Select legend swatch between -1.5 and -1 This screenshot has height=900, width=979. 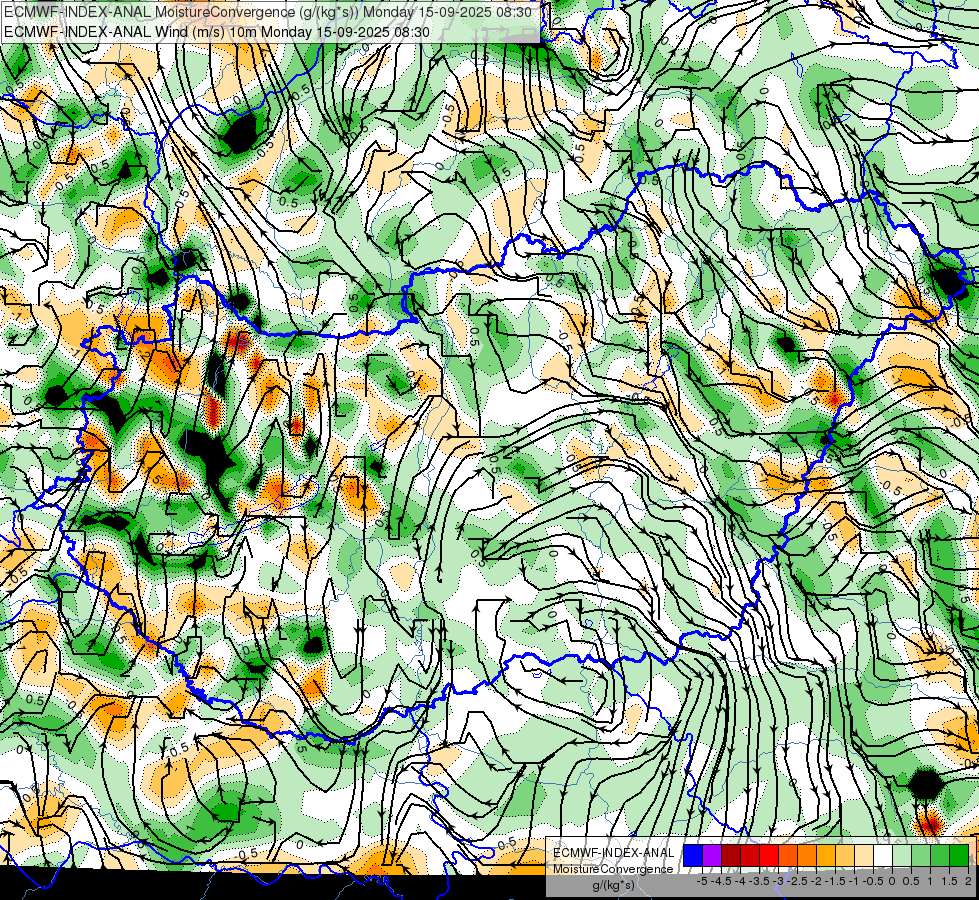(845, 855)
